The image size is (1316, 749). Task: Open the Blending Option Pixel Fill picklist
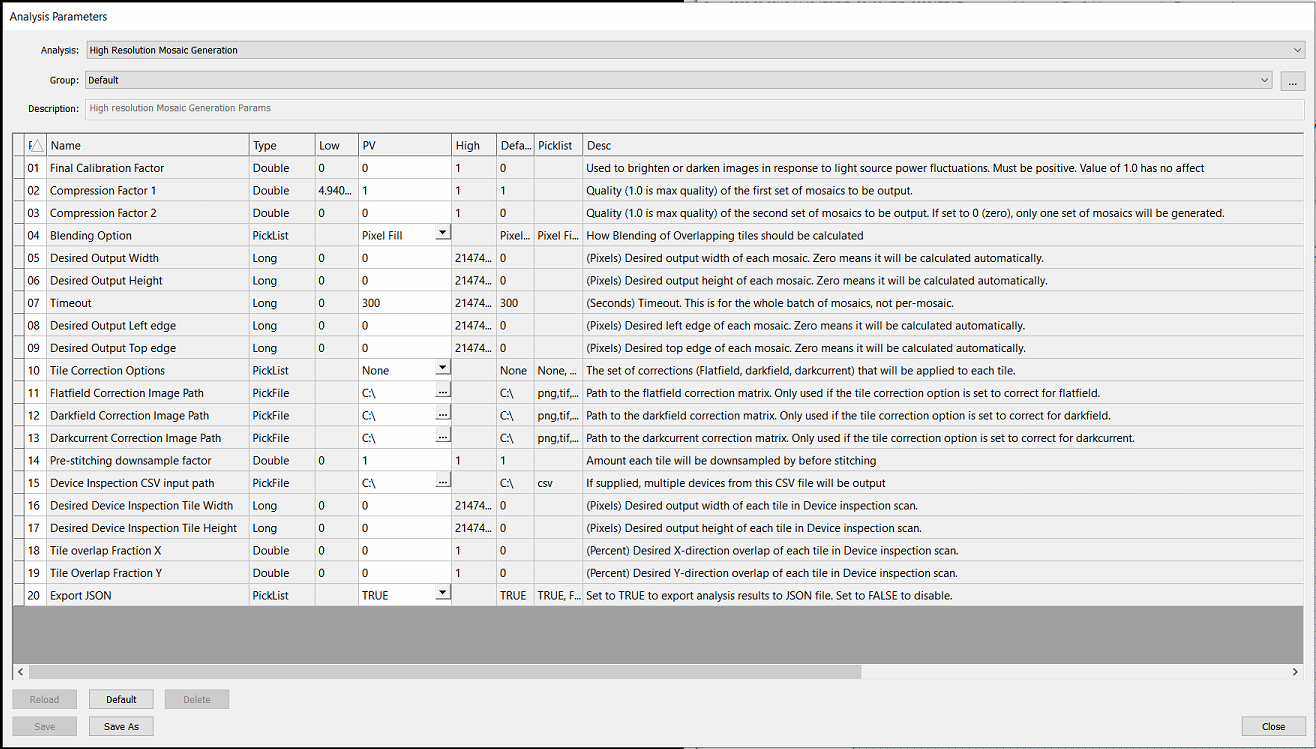coord(442,235)
